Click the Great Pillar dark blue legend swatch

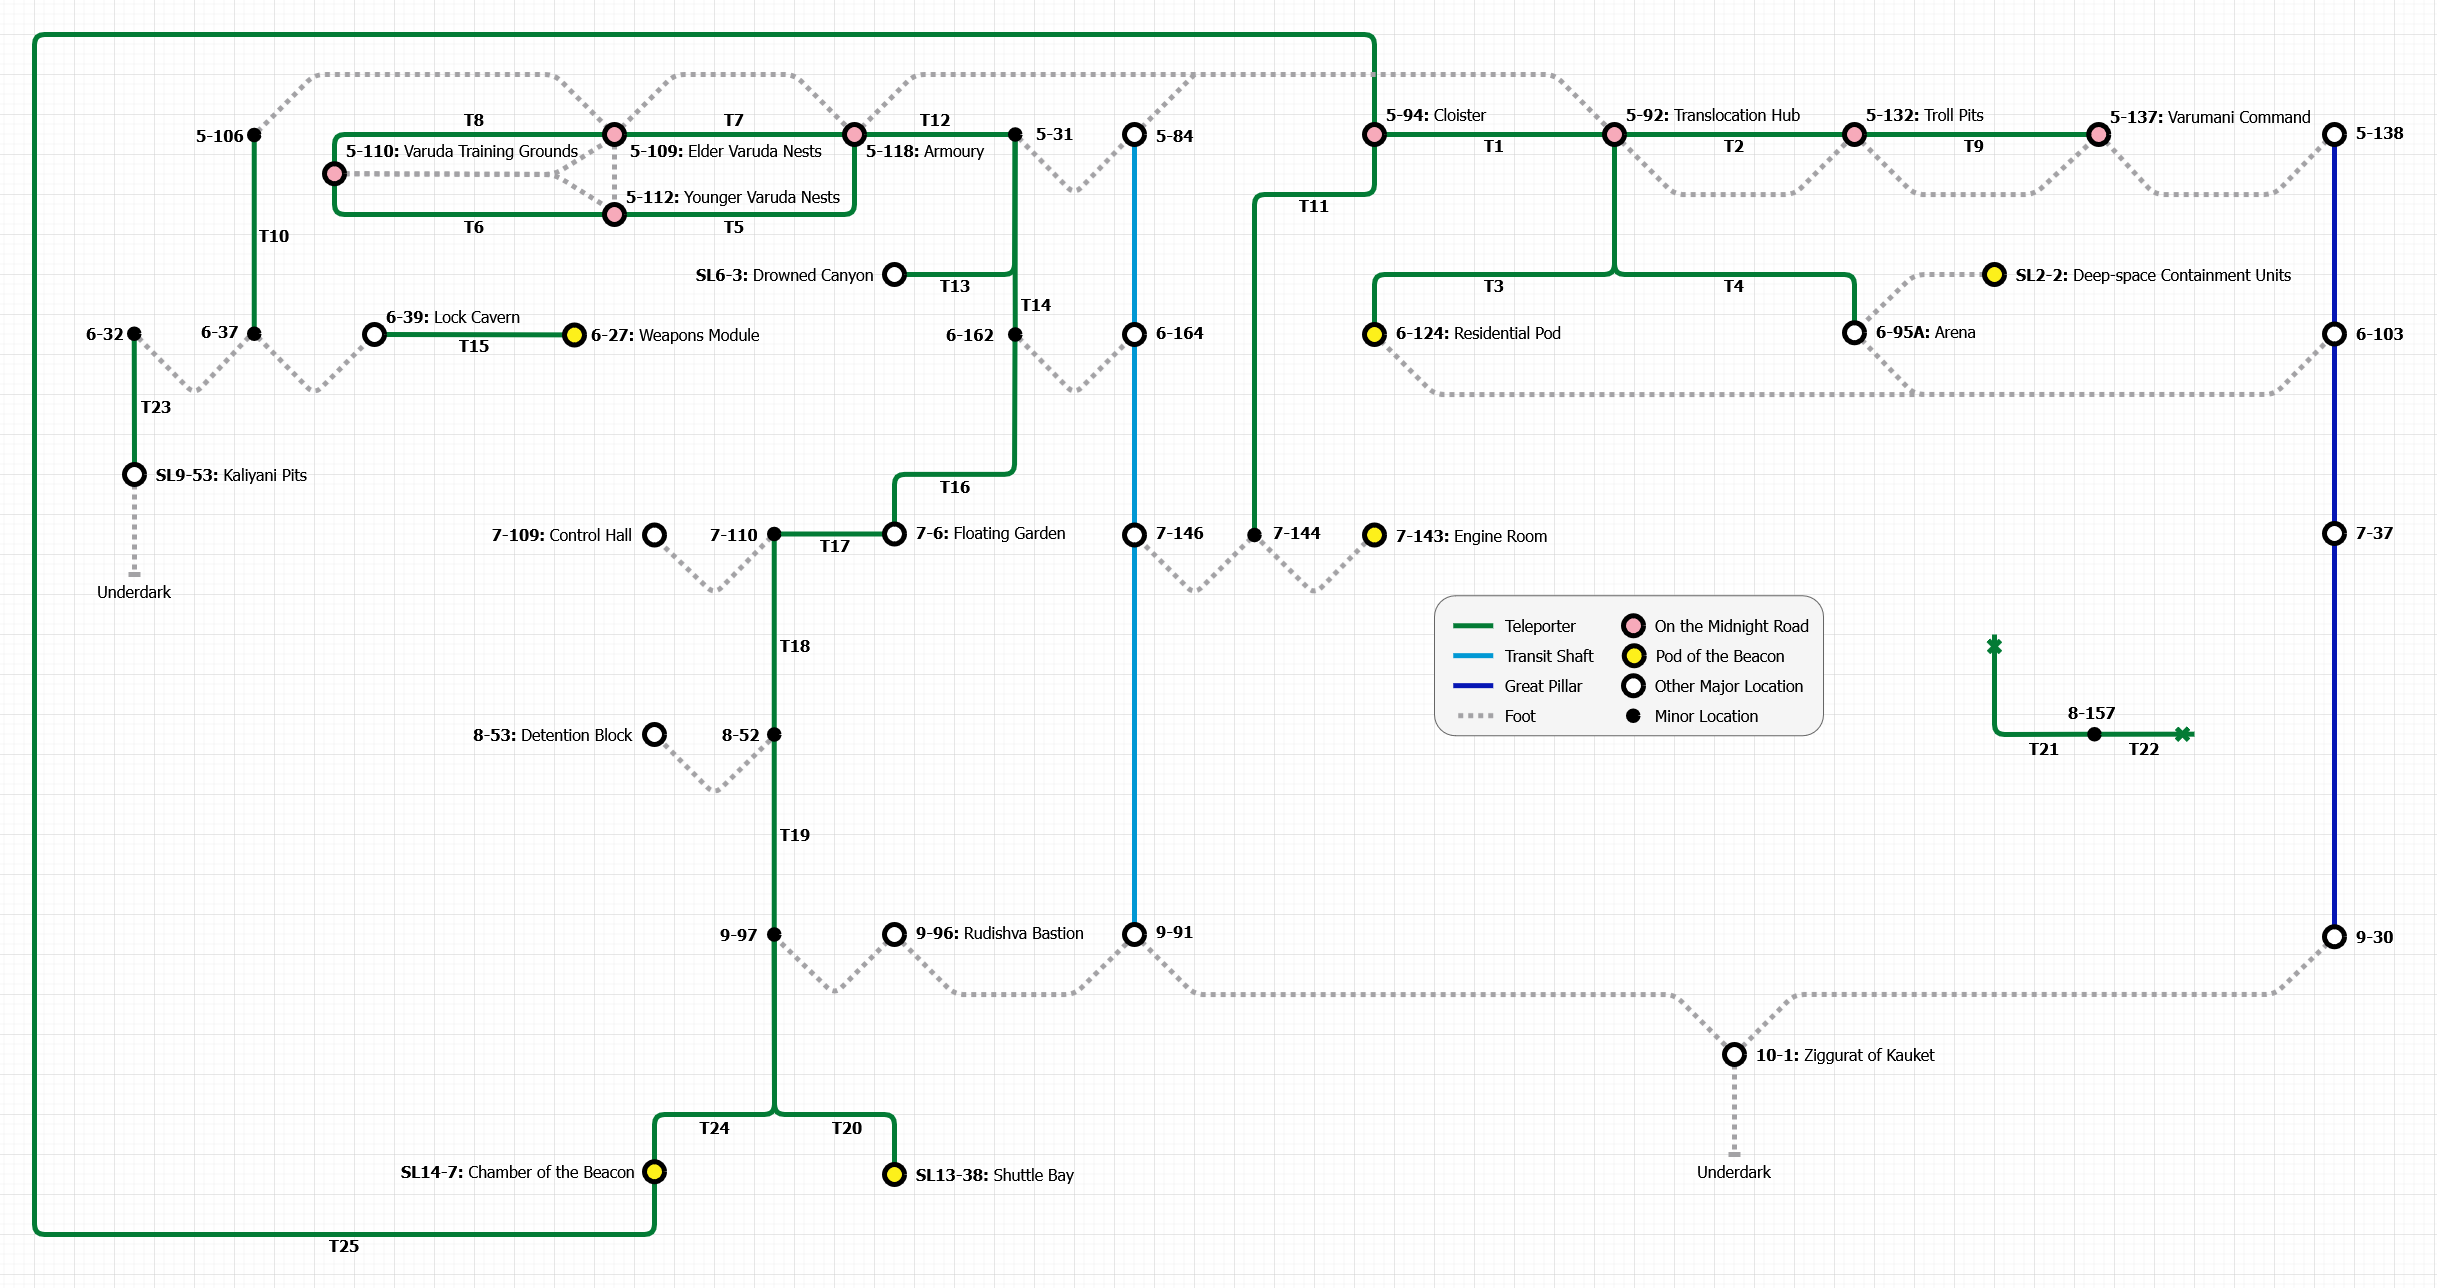[1472, 686]
